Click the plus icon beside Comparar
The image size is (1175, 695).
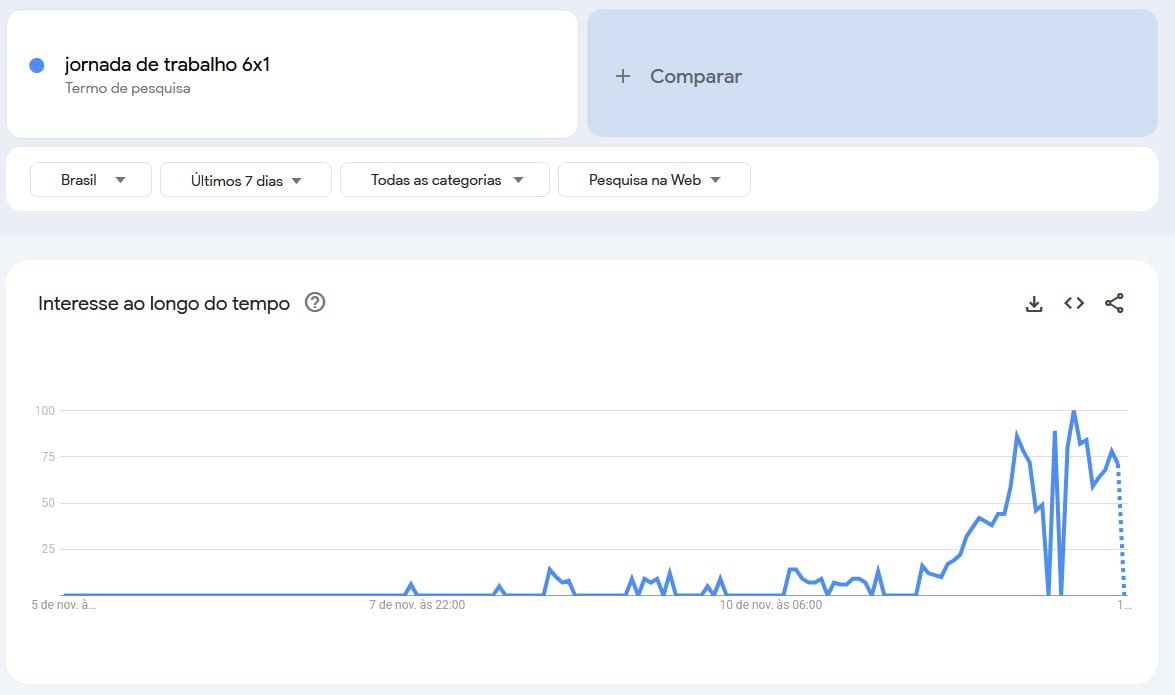click(x=623, y=76)
